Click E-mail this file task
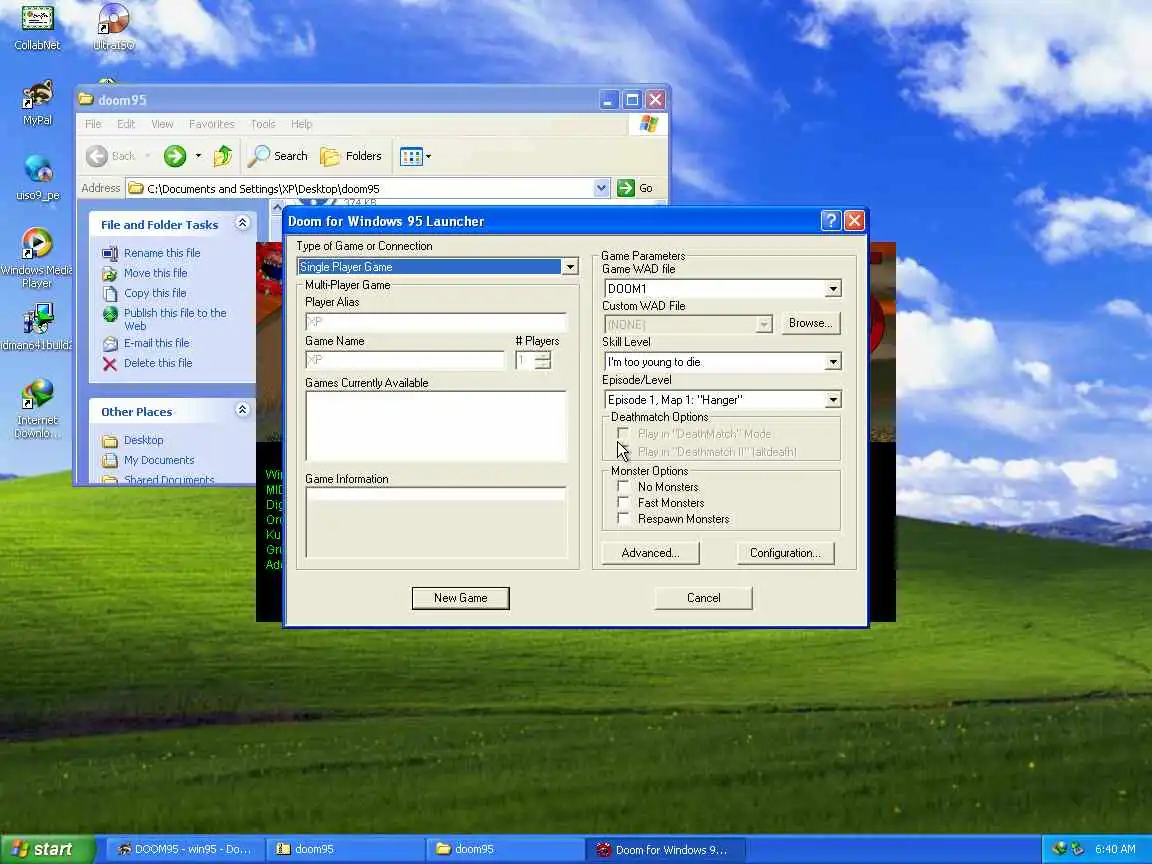 coord(156,342)
